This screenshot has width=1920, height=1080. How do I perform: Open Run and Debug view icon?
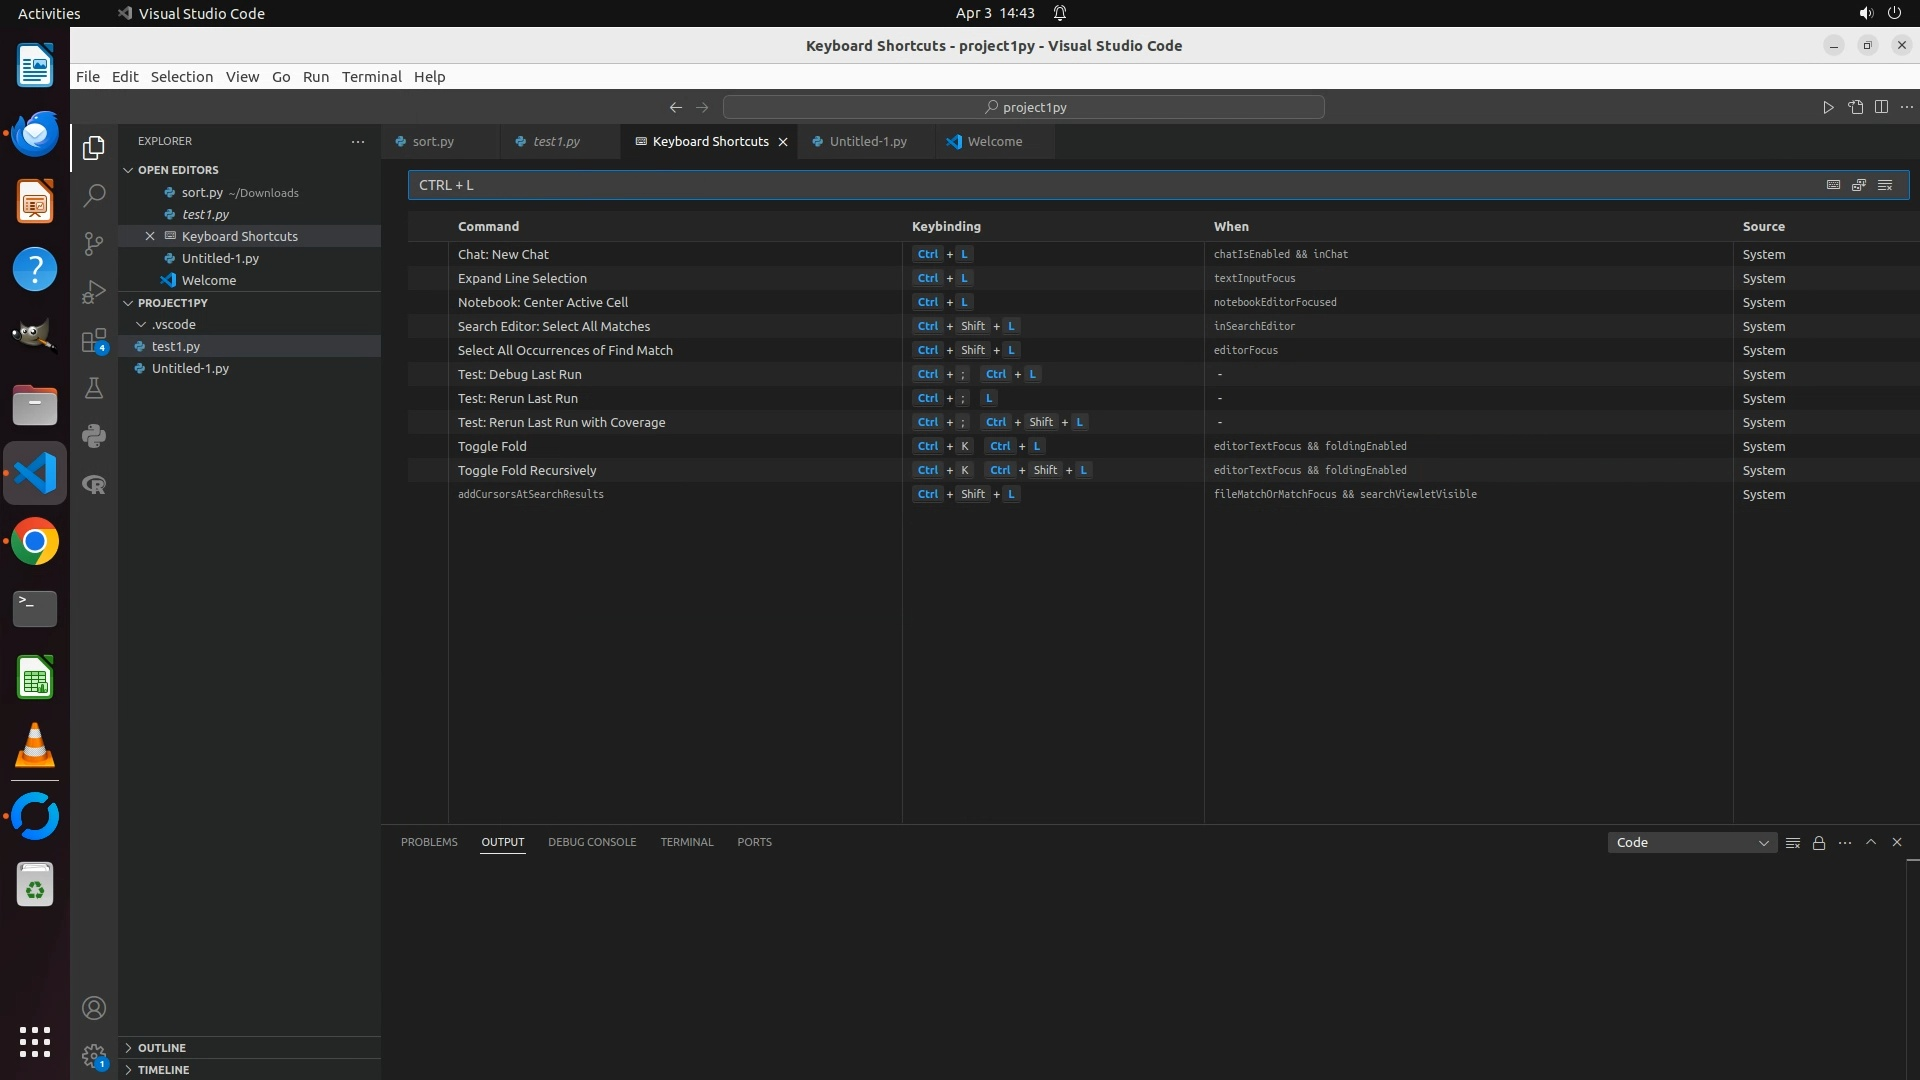94,292
